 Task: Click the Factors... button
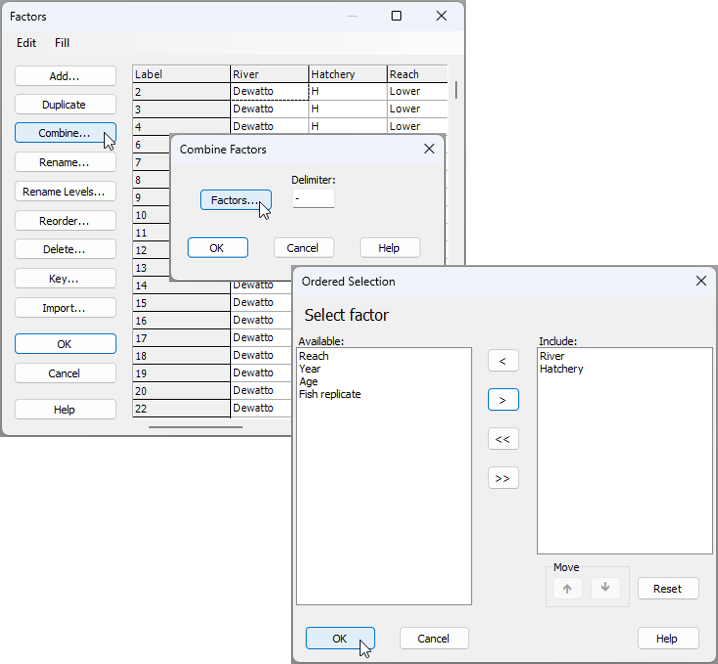[235, 200]
